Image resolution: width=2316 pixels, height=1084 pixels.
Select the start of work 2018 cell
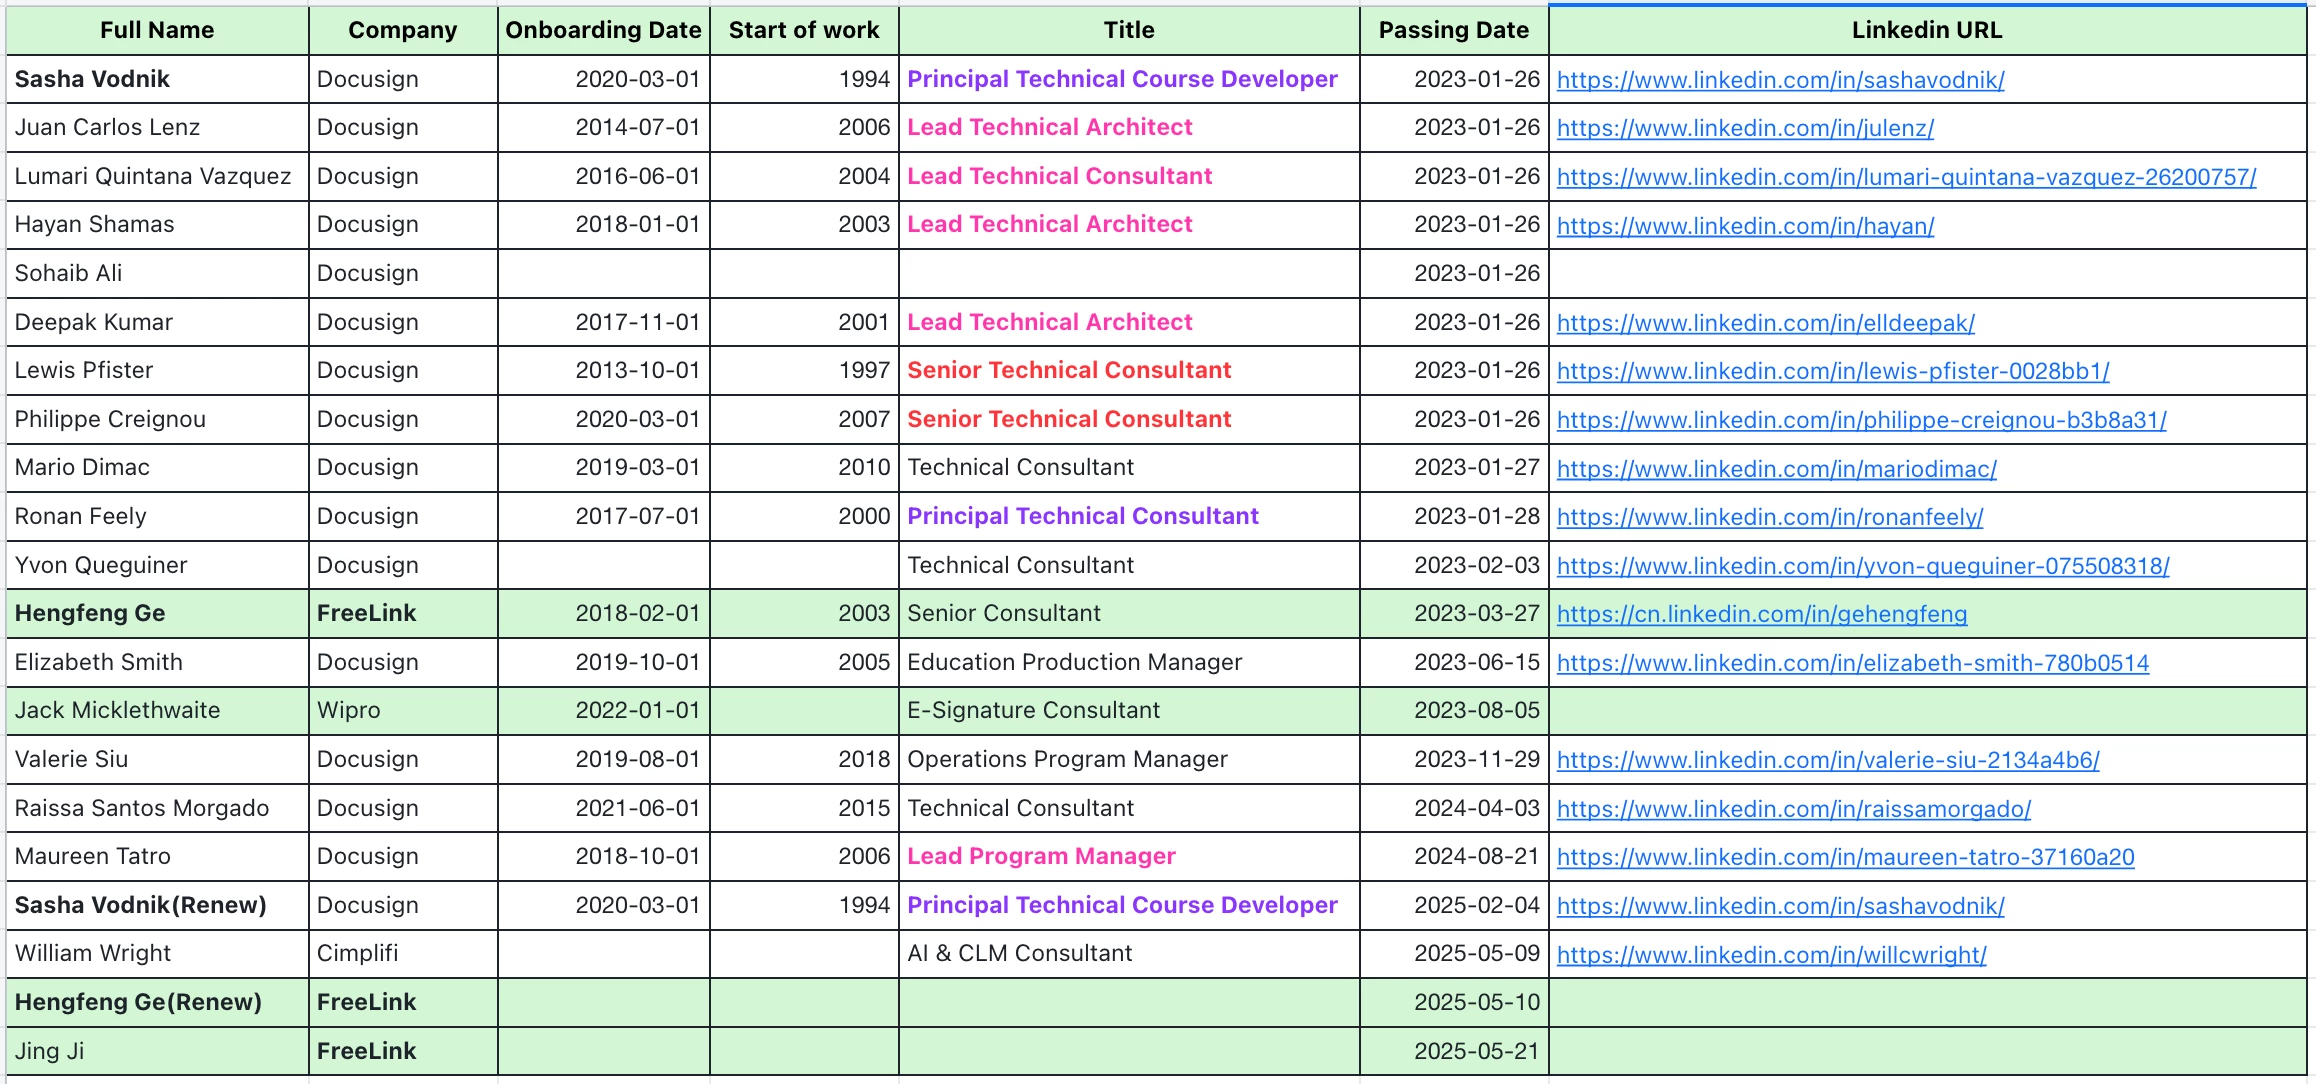coord(804,759)
